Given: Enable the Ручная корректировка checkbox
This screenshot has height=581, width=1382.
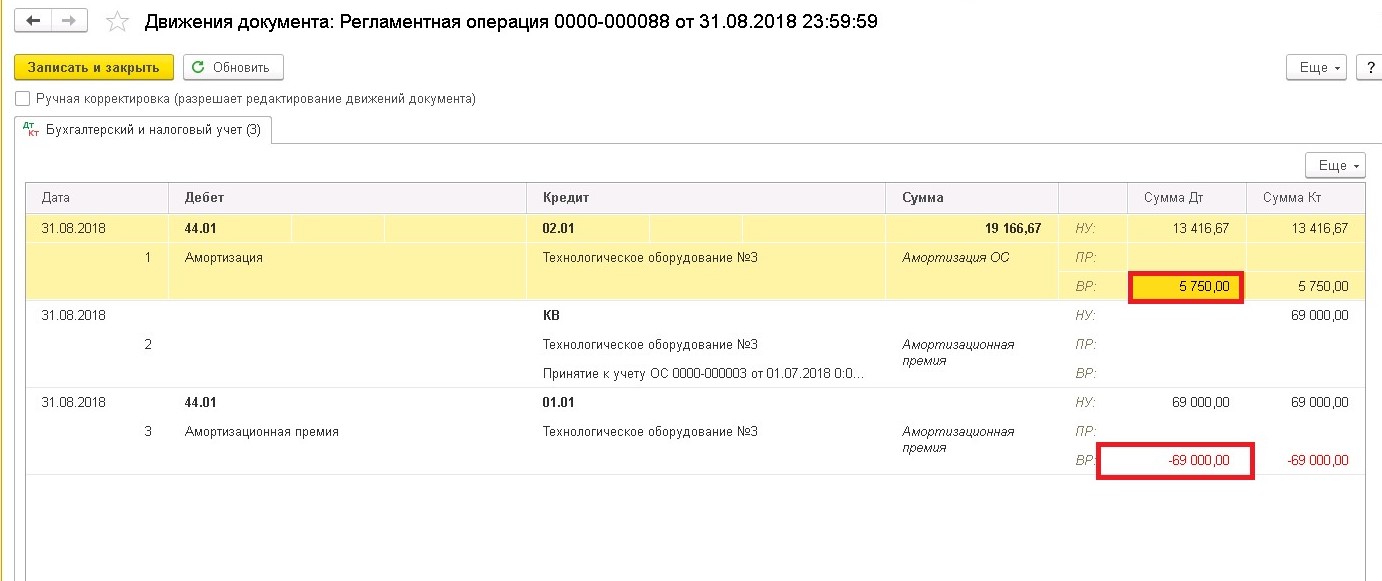Looking at the screenshot, I should tap(23, 99).
